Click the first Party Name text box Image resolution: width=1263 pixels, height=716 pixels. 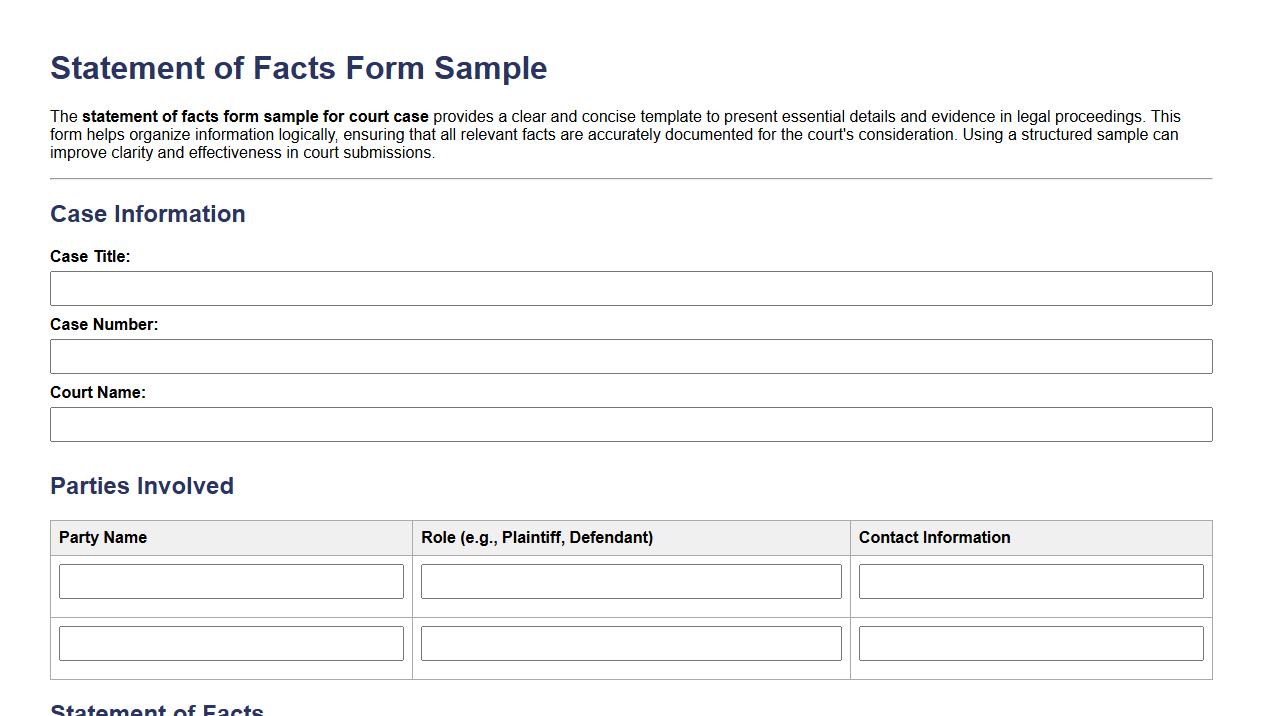click(x=231, y=581)
